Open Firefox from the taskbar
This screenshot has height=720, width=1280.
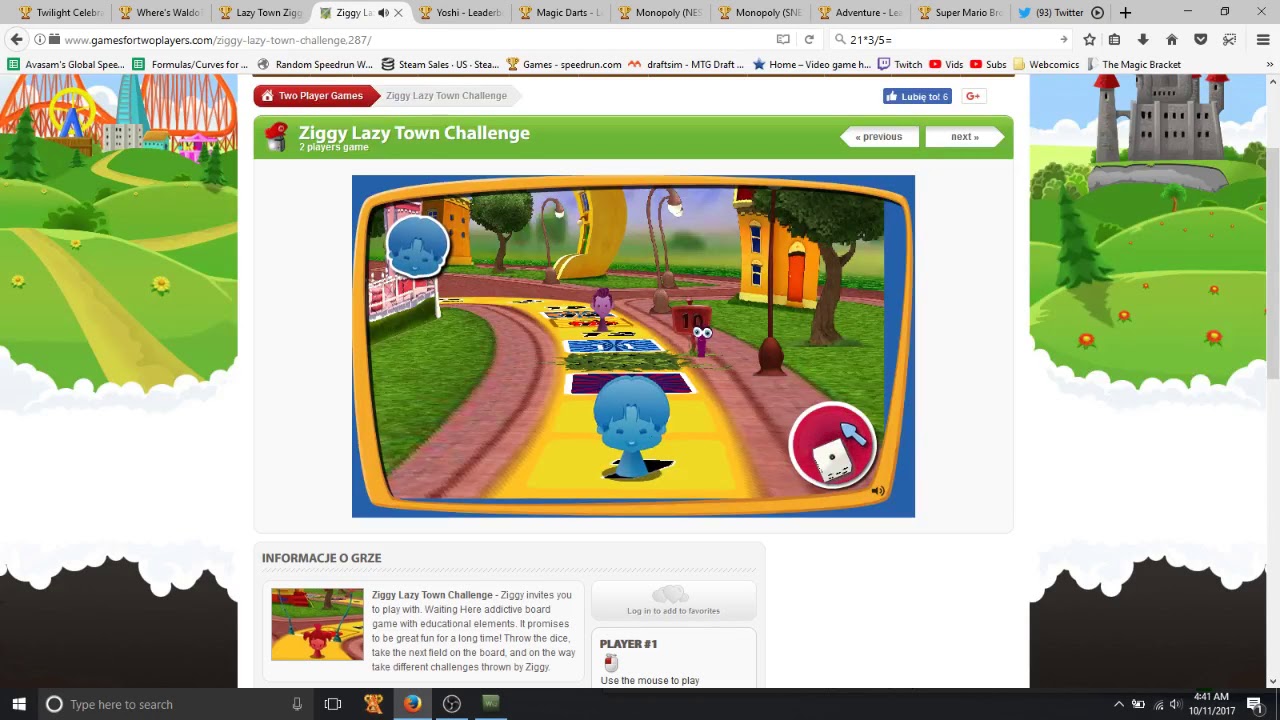pos(412,704)
